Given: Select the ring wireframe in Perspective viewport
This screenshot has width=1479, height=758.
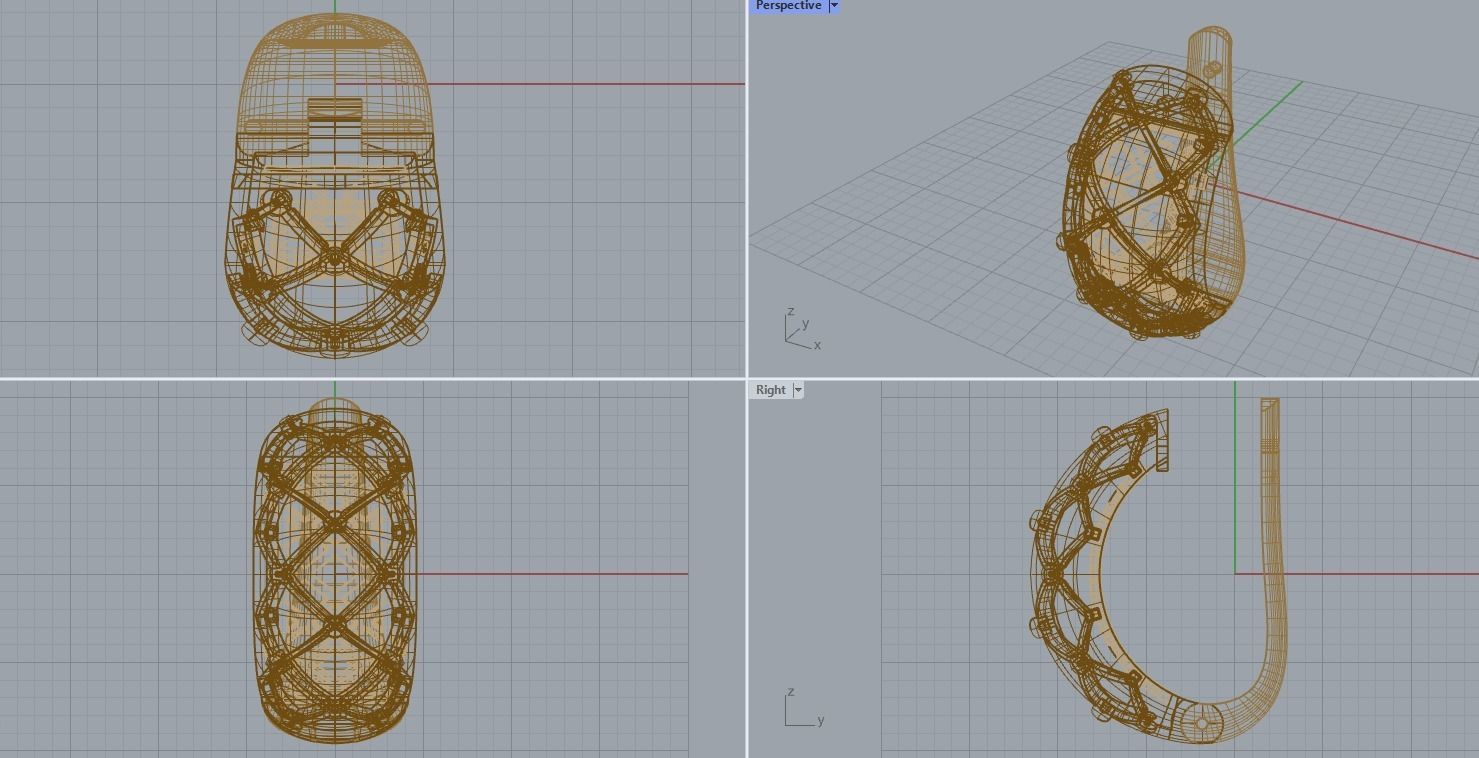Looking at the screenshot, I should pyautogui.click(x=1151, y=185).
